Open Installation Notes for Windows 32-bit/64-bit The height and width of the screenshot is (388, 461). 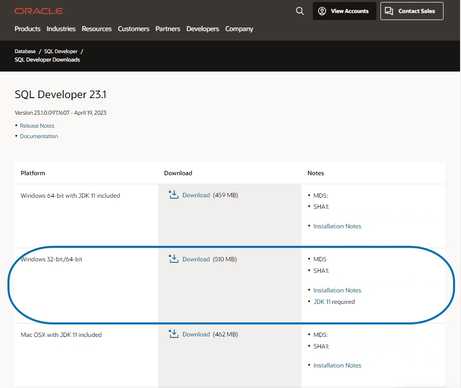(337, 290)
